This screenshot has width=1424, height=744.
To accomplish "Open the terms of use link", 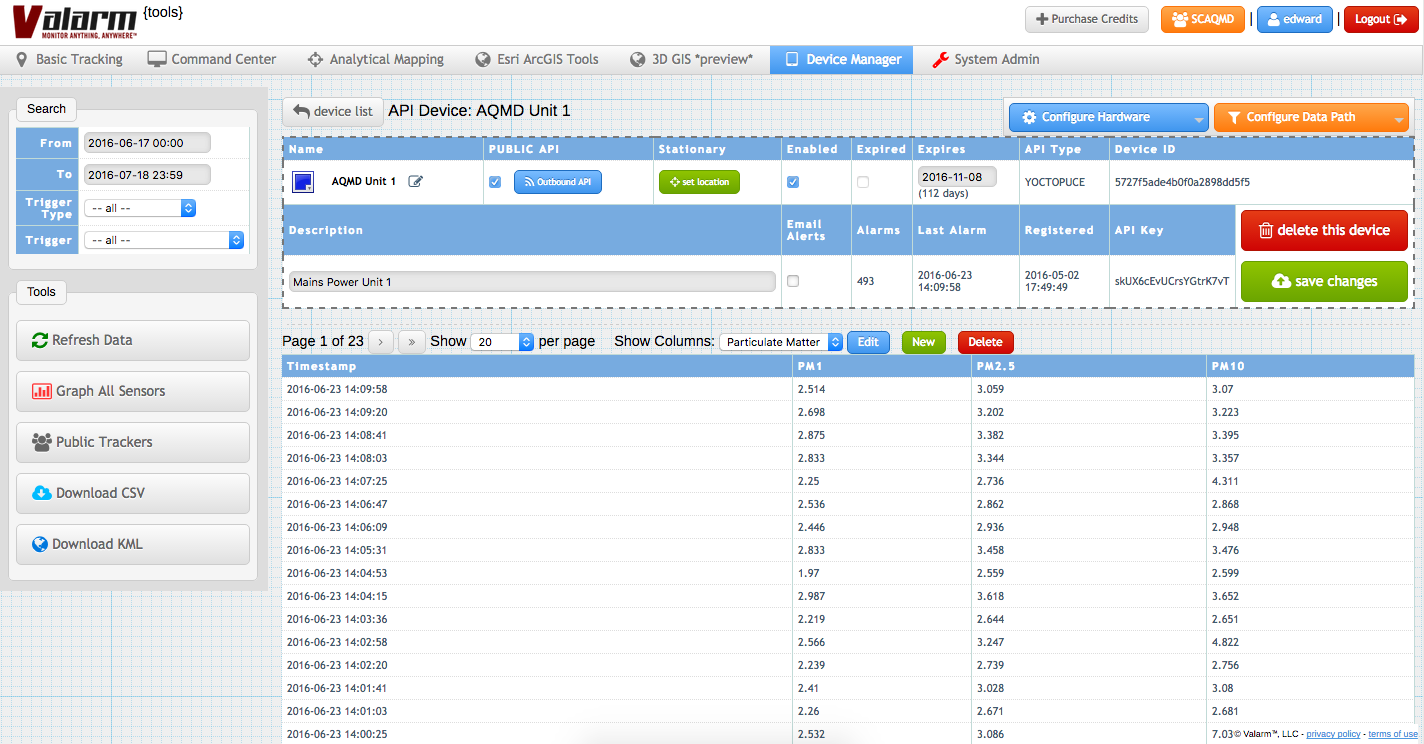I will (x=1393, y=734).
